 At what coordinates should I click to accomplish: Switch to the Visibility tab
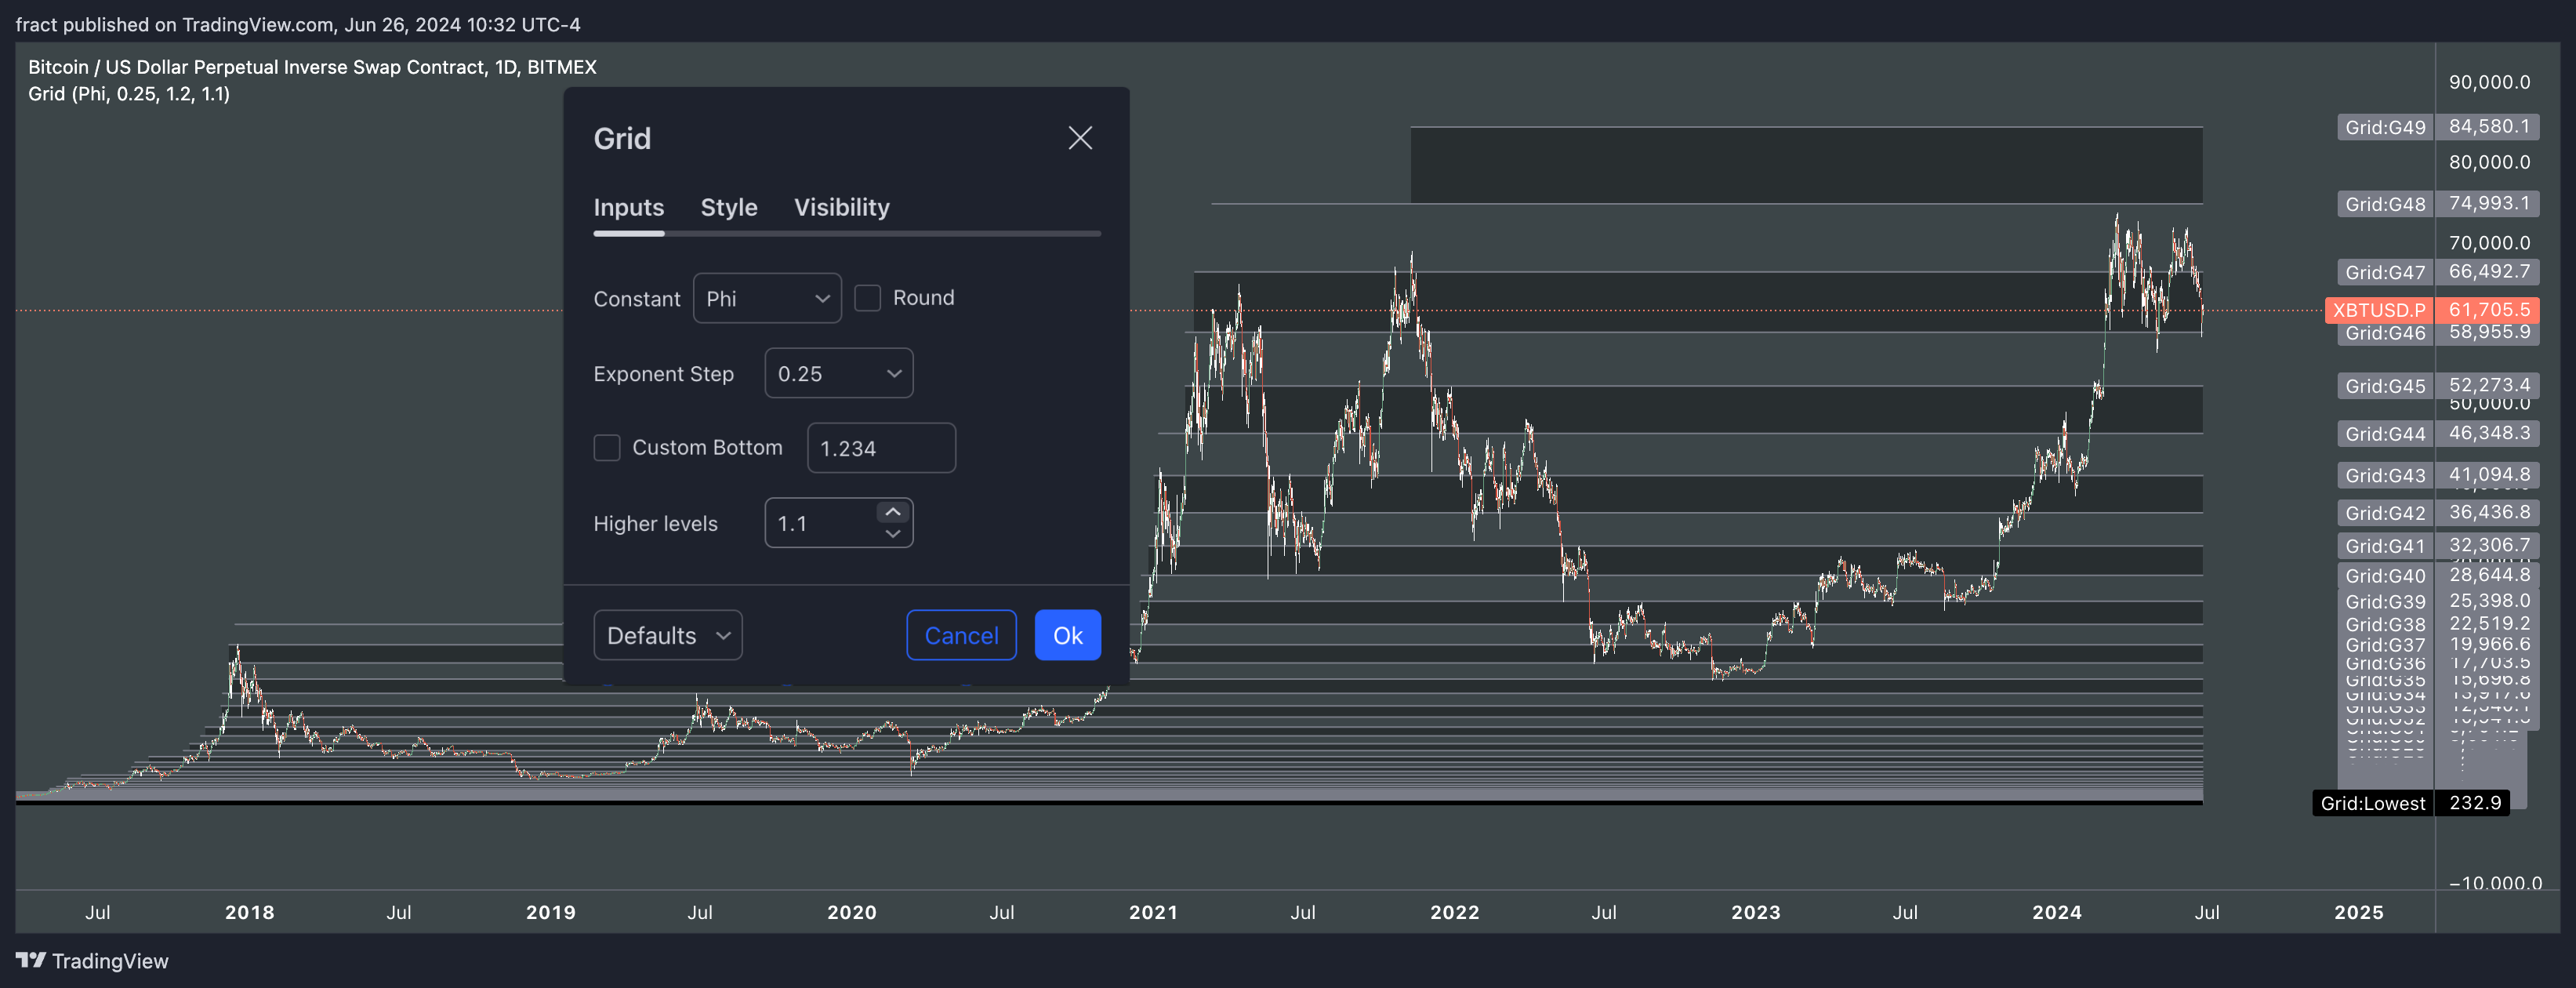tap(842, 207)
